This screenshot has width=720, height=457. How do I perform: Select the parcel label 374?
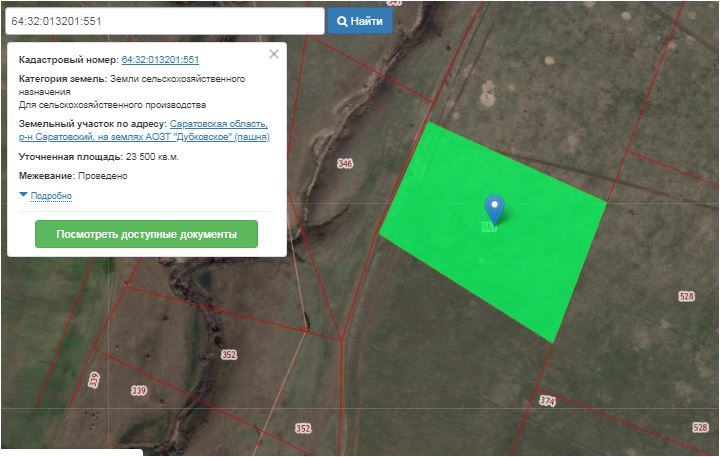pos(547,400)
